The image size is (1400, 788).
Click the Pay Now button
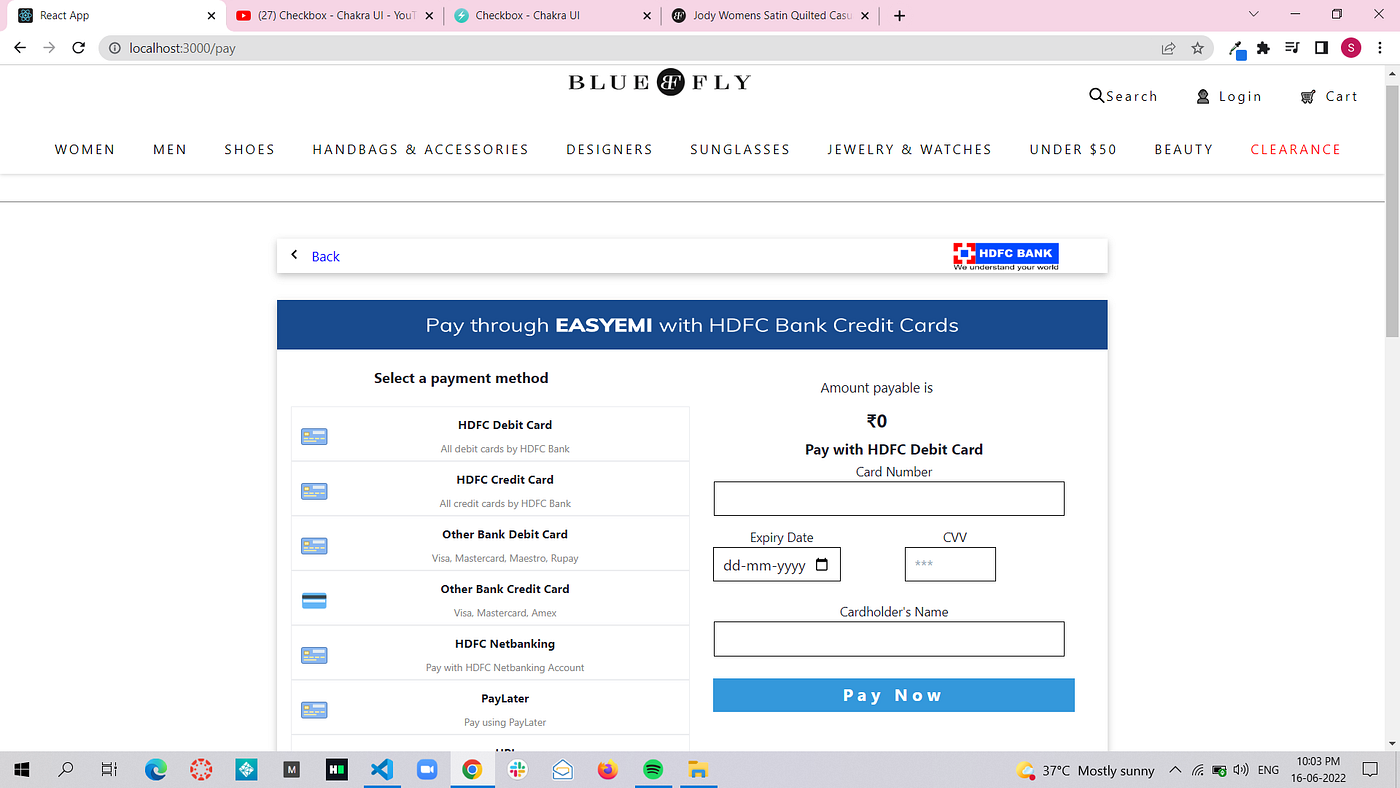click(894, 695)
